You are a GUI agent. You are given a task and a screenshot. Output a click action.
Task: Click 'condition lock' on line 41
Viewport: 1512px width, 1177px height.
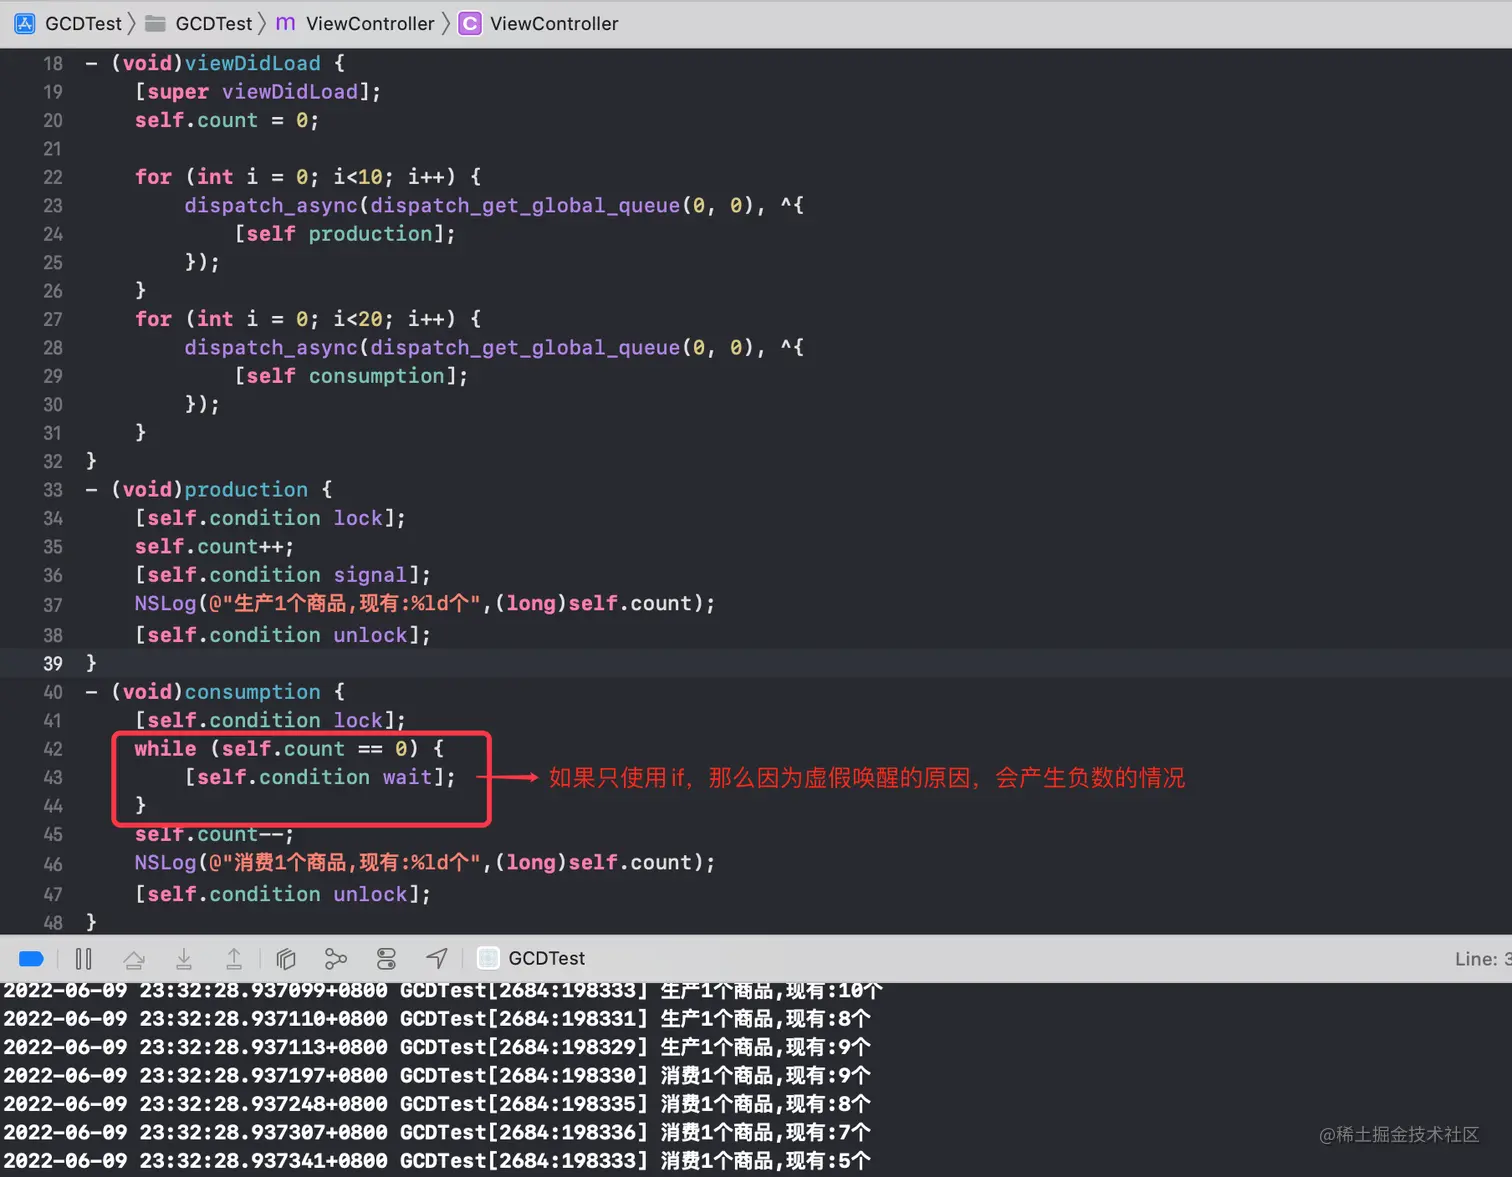(x=296, y=720)
